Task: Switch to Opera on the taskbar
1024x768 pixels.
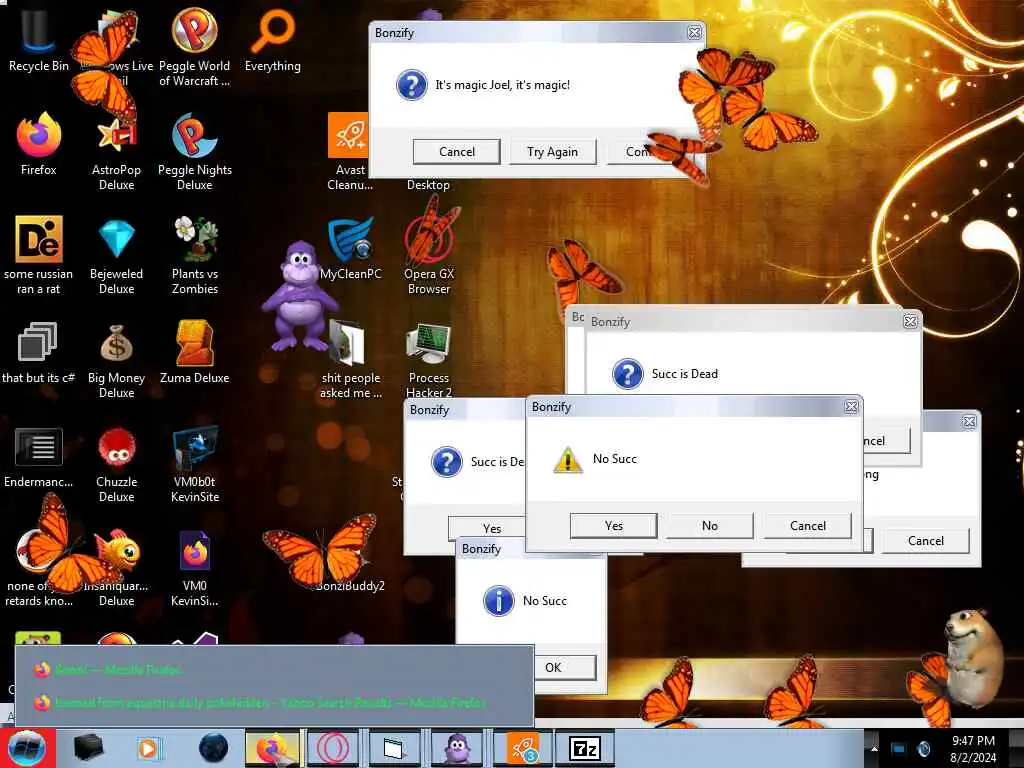Action: pyautogui.click(x=333, y=748)
